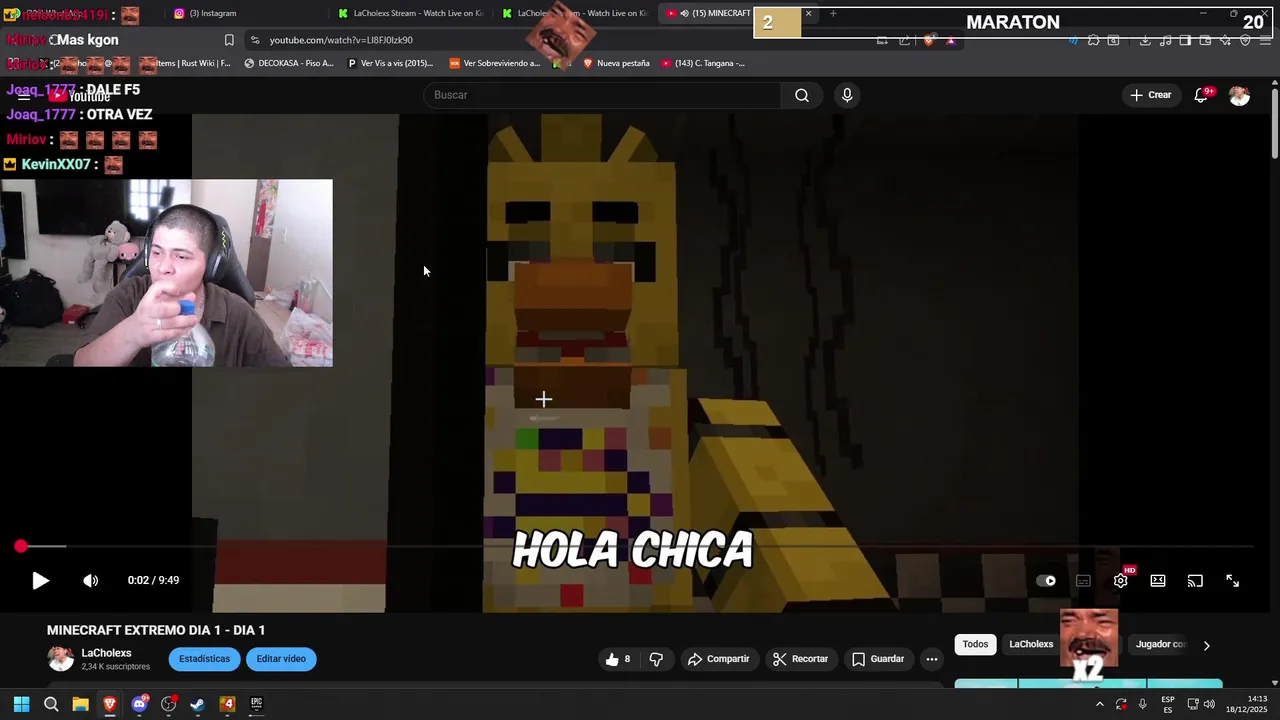Open the ESP language input indicator

(x=1168, y=704)
